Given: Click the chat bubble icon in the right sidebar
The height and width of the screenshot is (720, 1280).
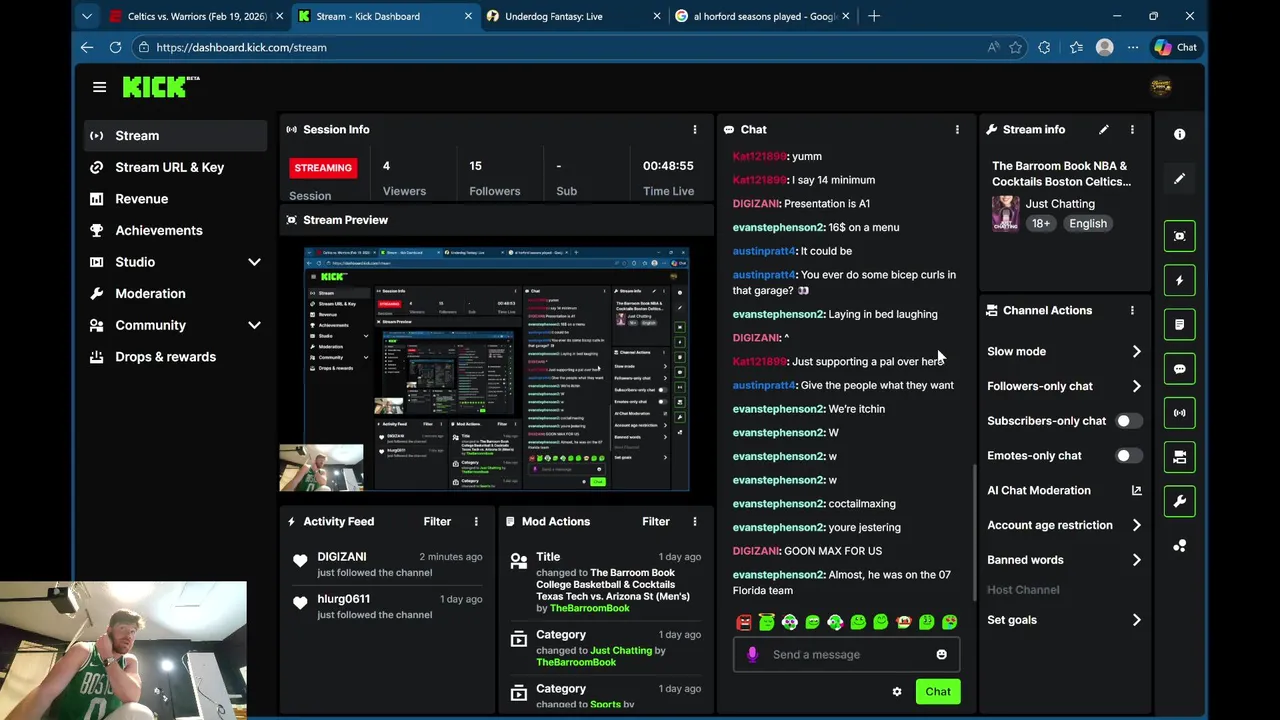Looking at the screenshot, I should [1179, 368].
